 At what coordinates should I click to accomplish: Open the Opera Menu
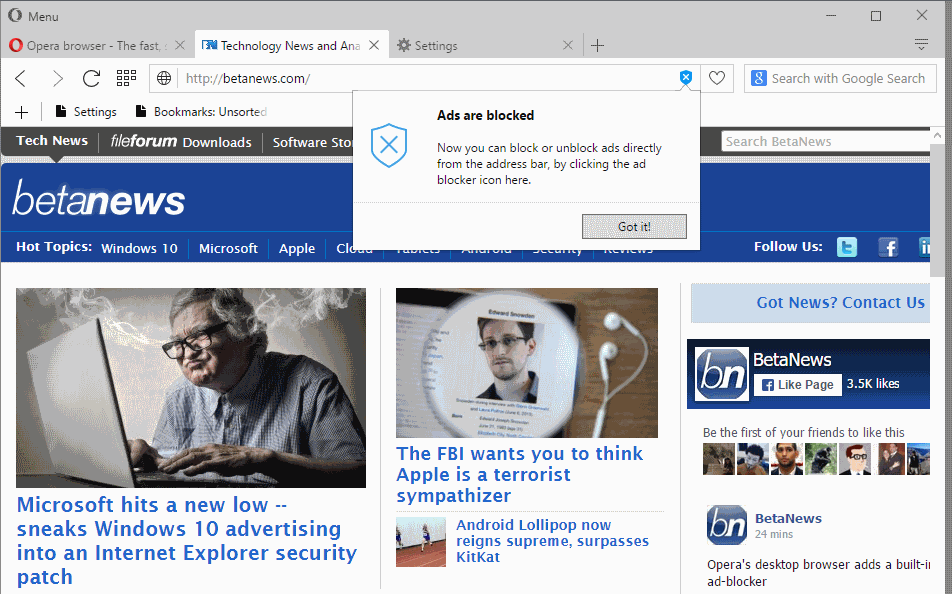33,16
